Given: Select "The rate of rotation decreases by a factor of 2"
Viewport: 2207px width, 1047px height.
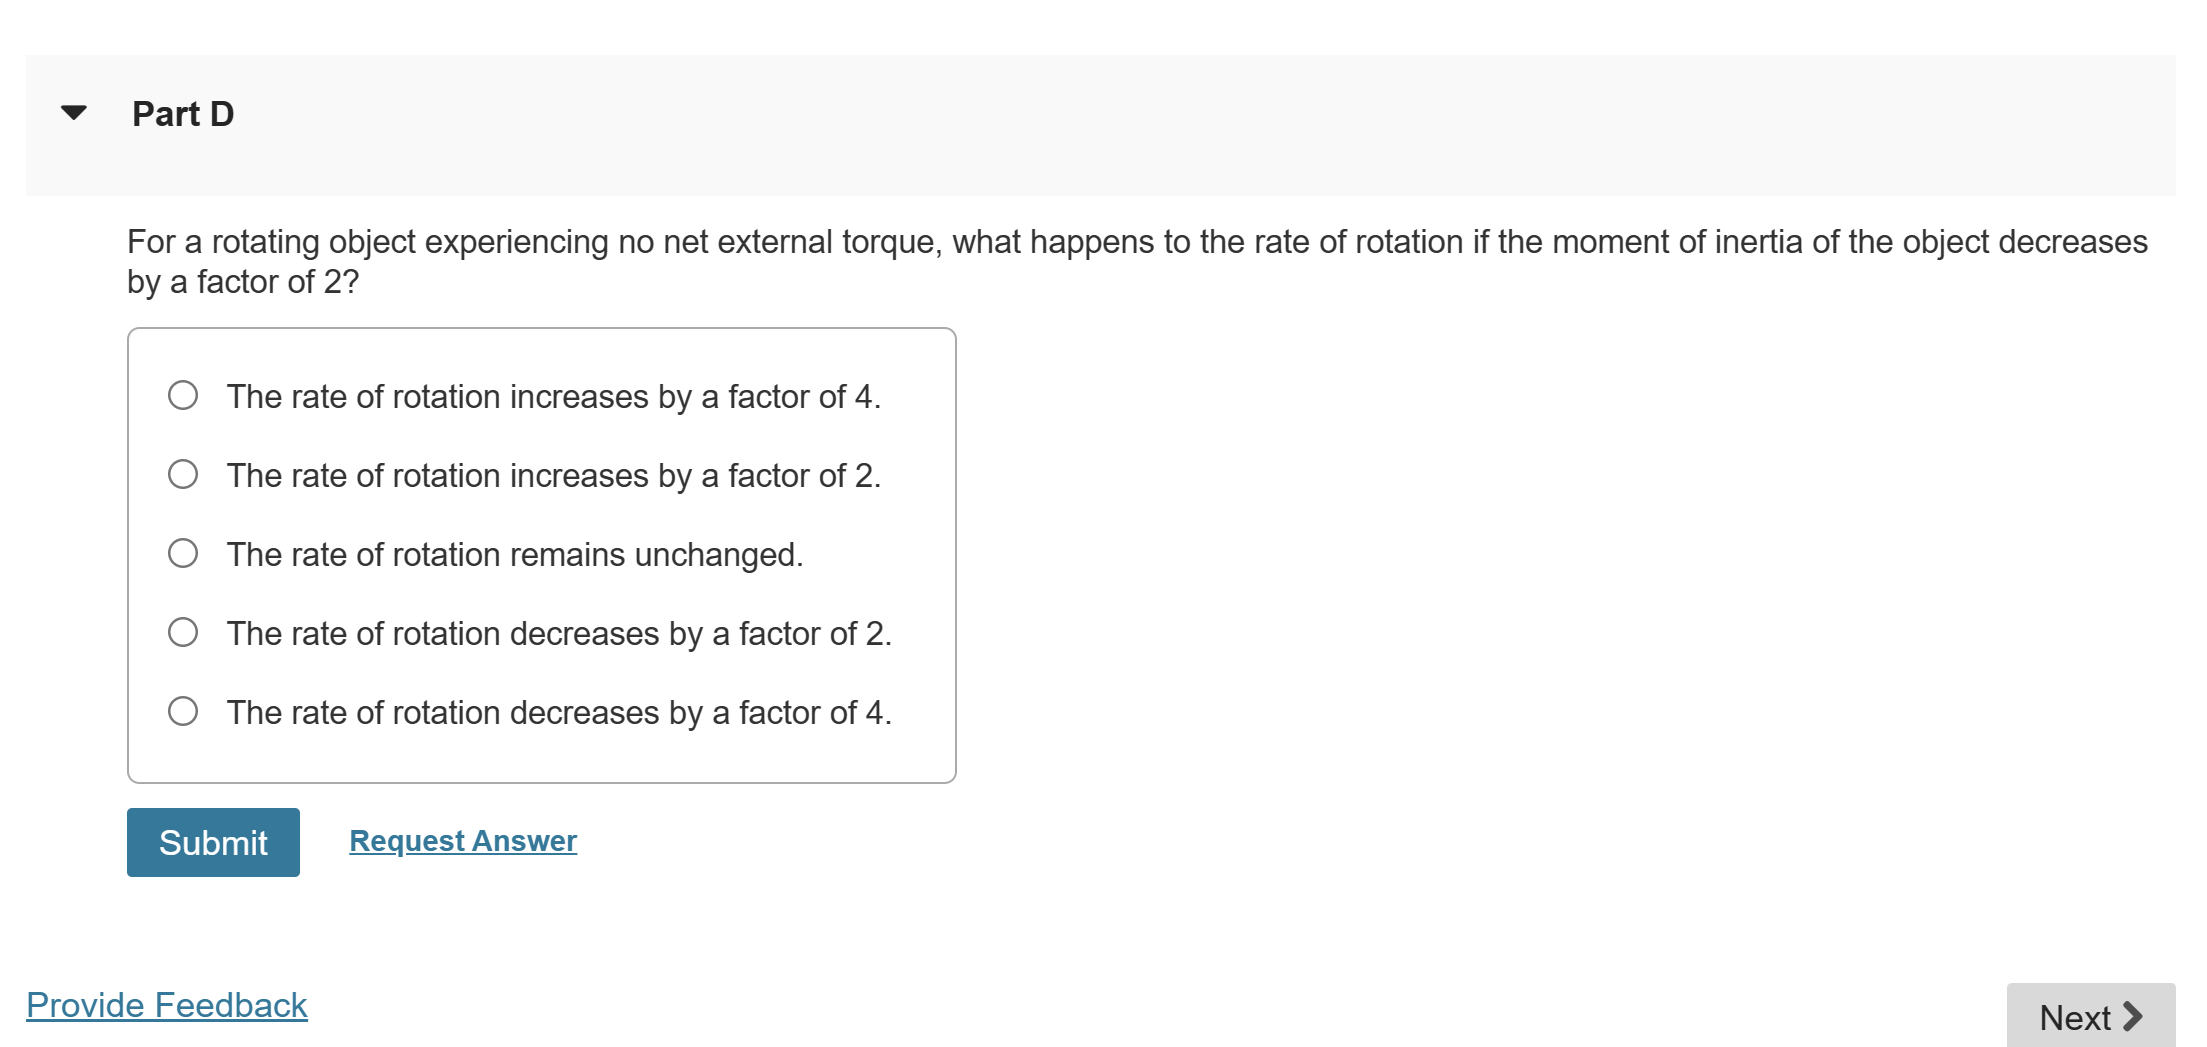Looking at the screenshot, I should coord(182,632).
